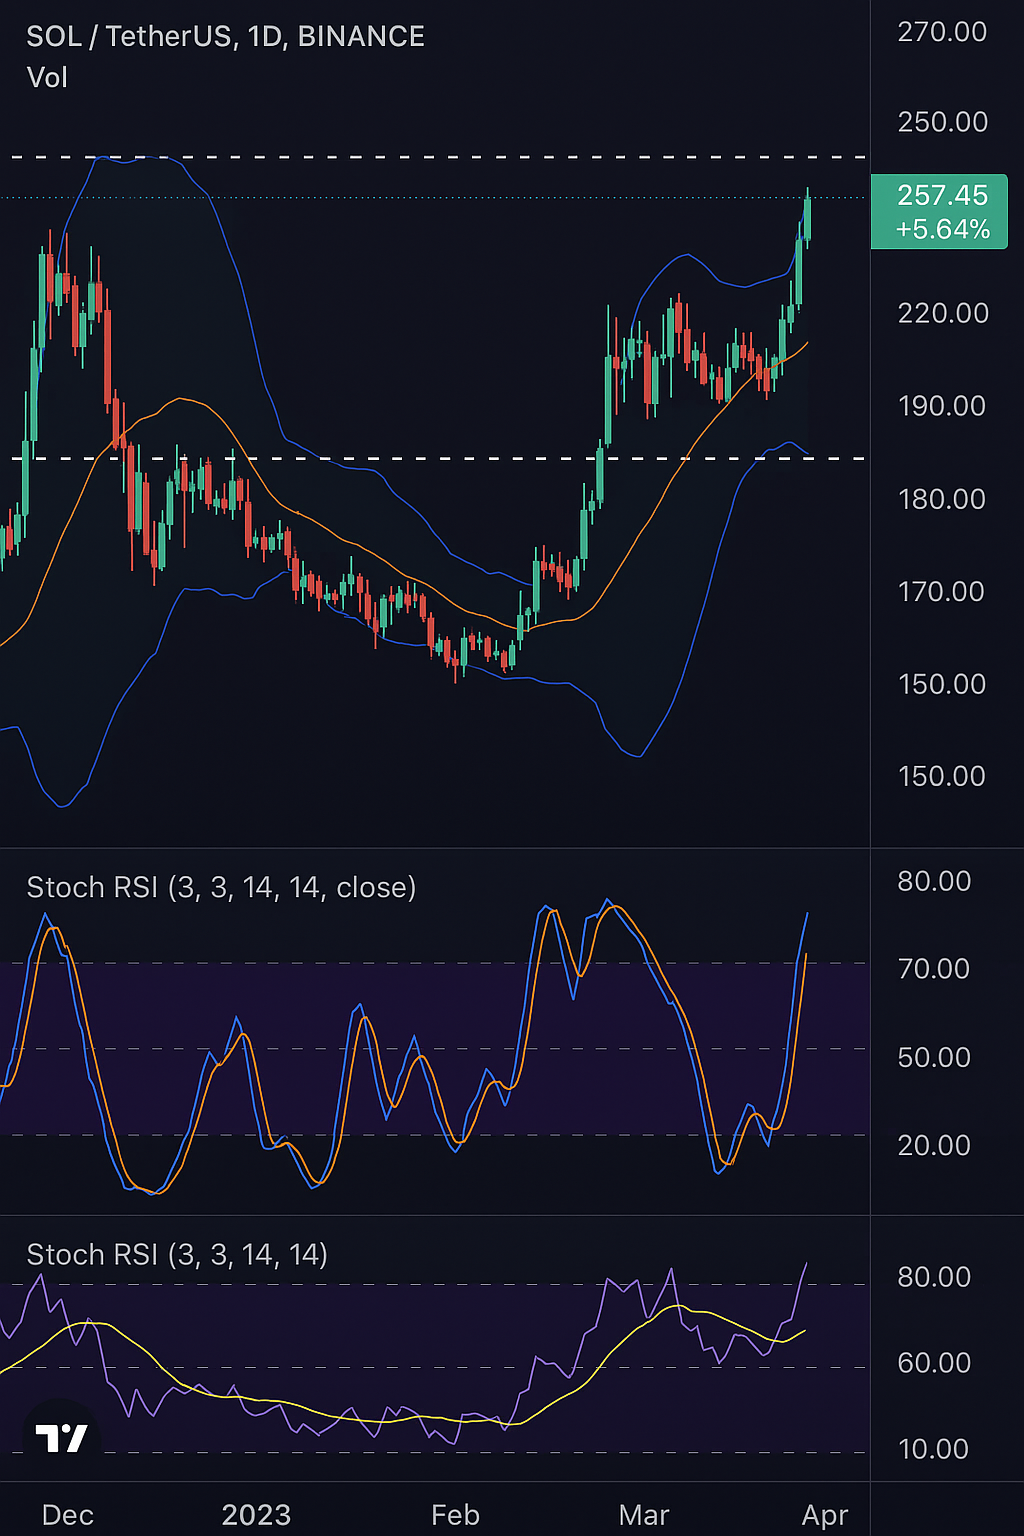Click the 50.00 level on Stoch RSI scale
1024x1536 pixels.
tap(934, 1058)
